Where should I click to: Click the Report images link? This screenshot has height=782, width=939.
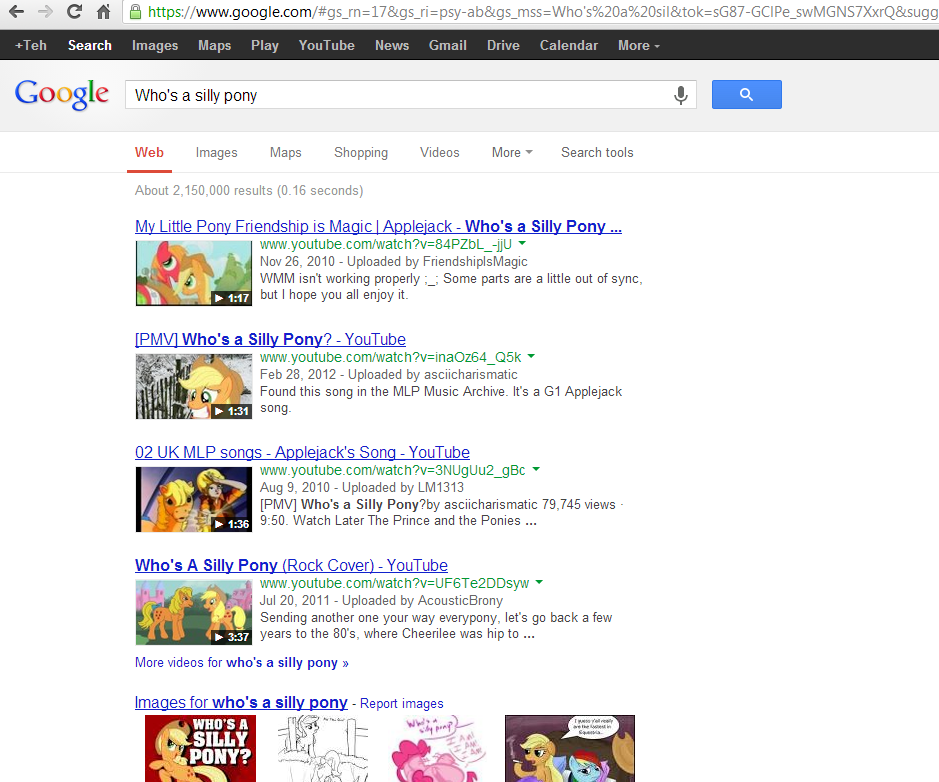402,704
